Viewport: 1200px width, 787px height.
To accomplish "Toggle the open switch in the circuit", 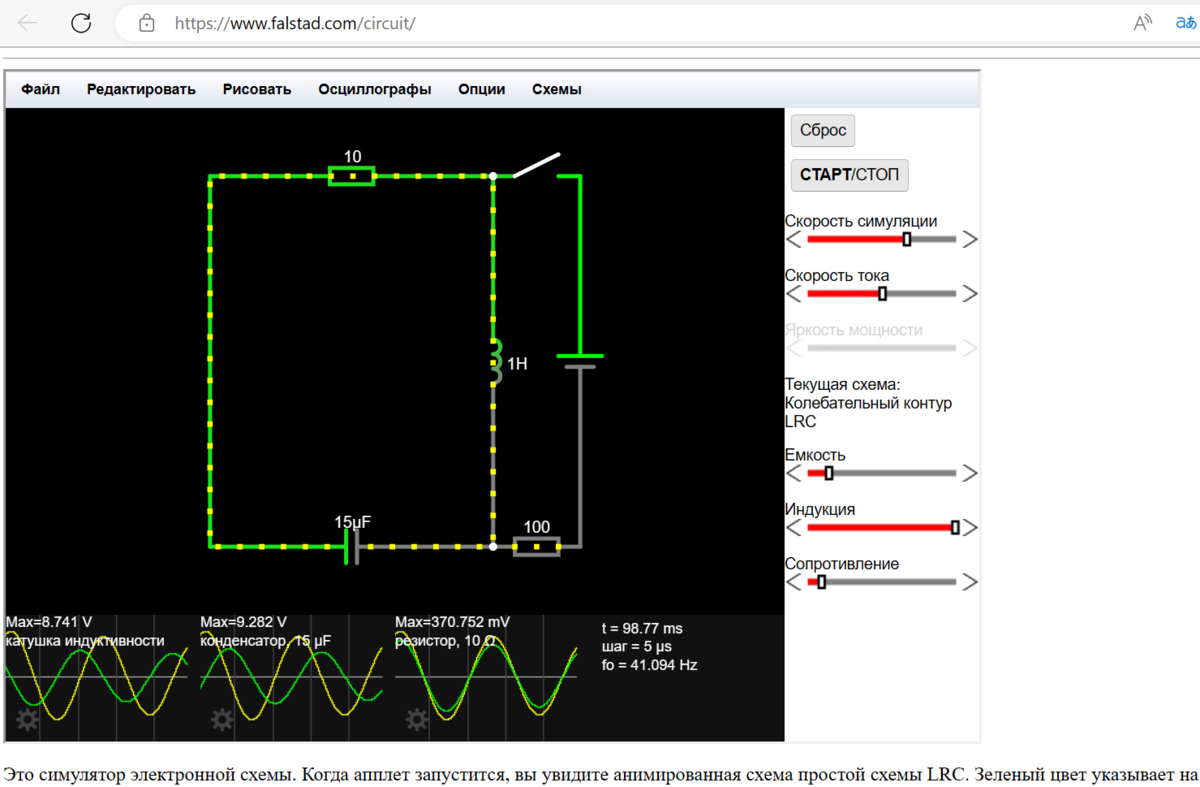I will pos(536,166).
